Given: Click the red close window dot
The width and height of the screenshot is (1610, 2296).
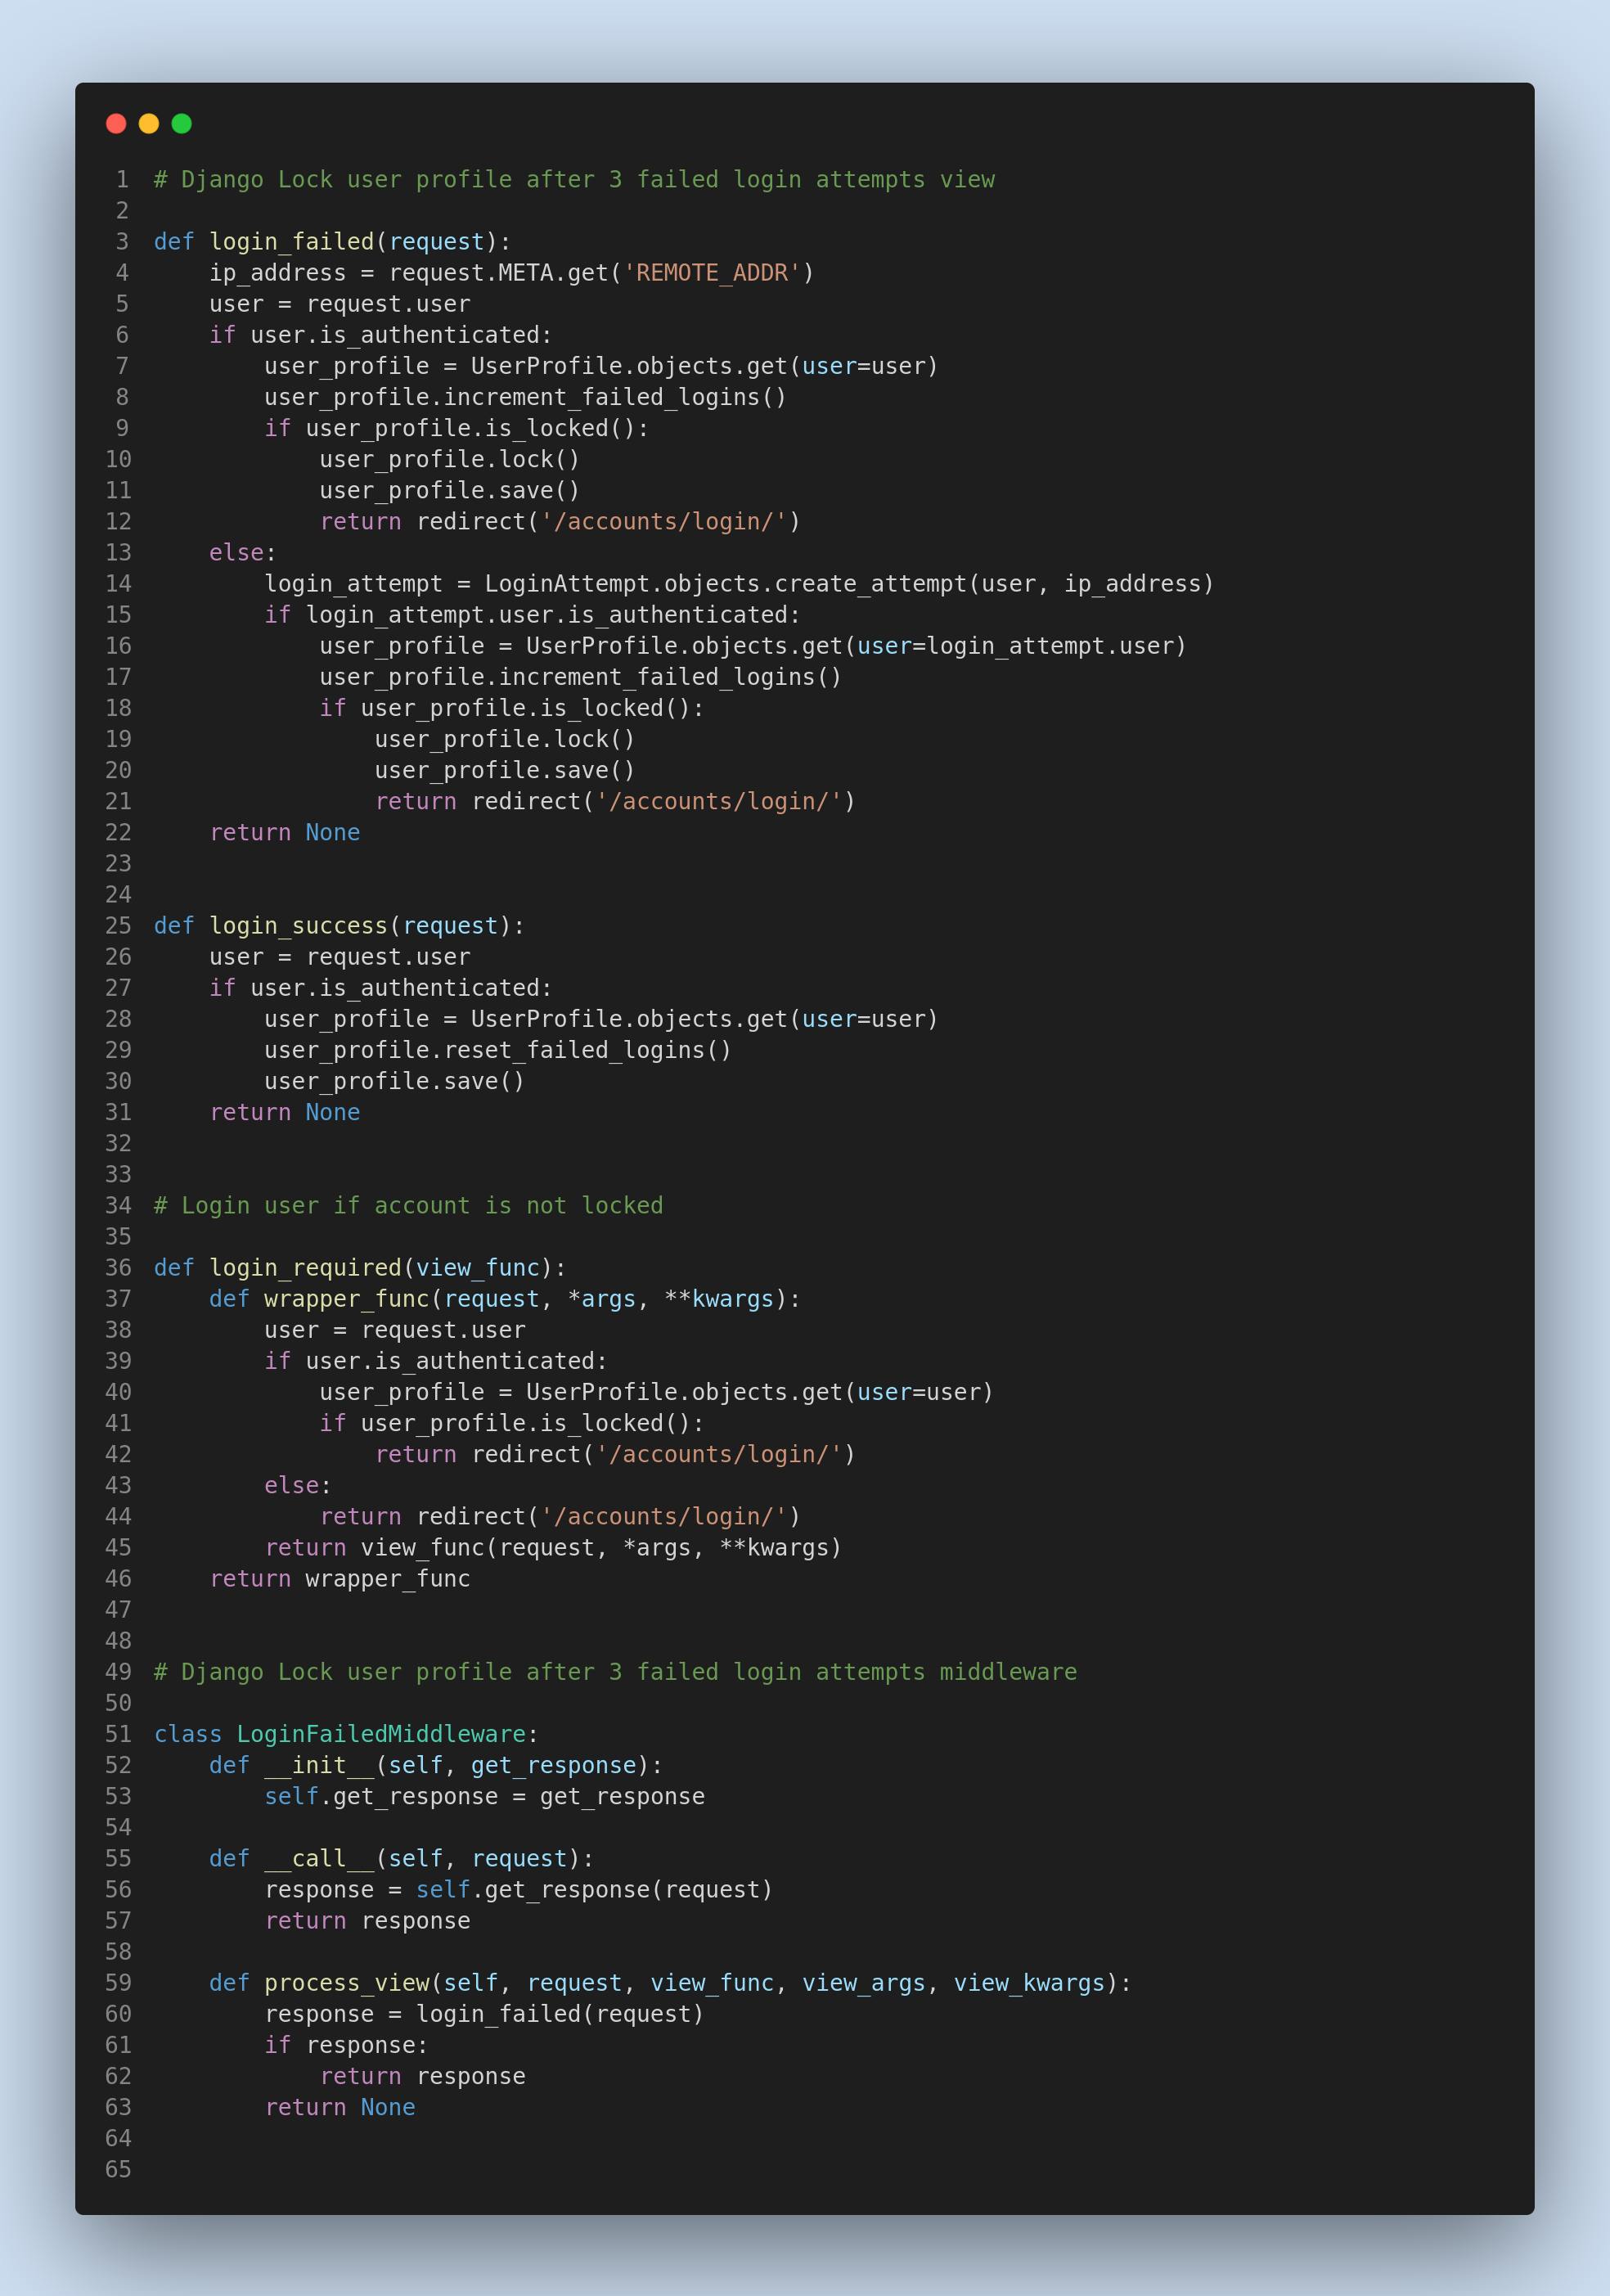Looking at the screenshot, I should (116, 123).
